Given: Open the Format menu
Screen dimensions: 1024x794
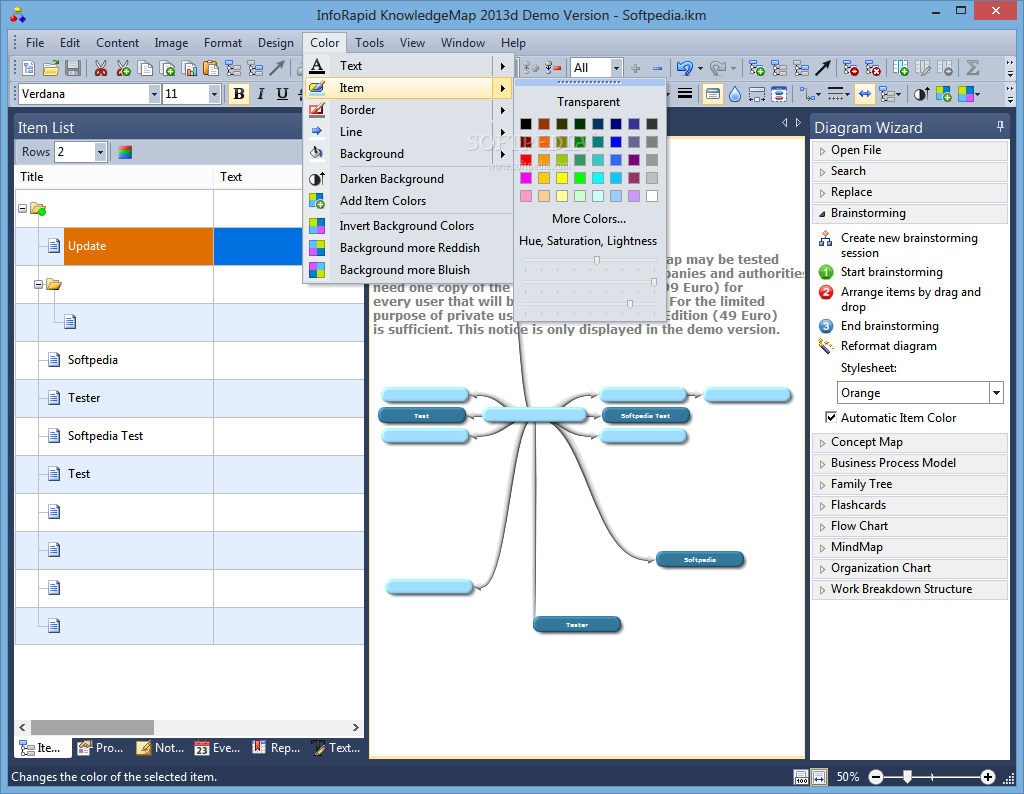Looking at the screenshot, I should (x=223, y=42).
